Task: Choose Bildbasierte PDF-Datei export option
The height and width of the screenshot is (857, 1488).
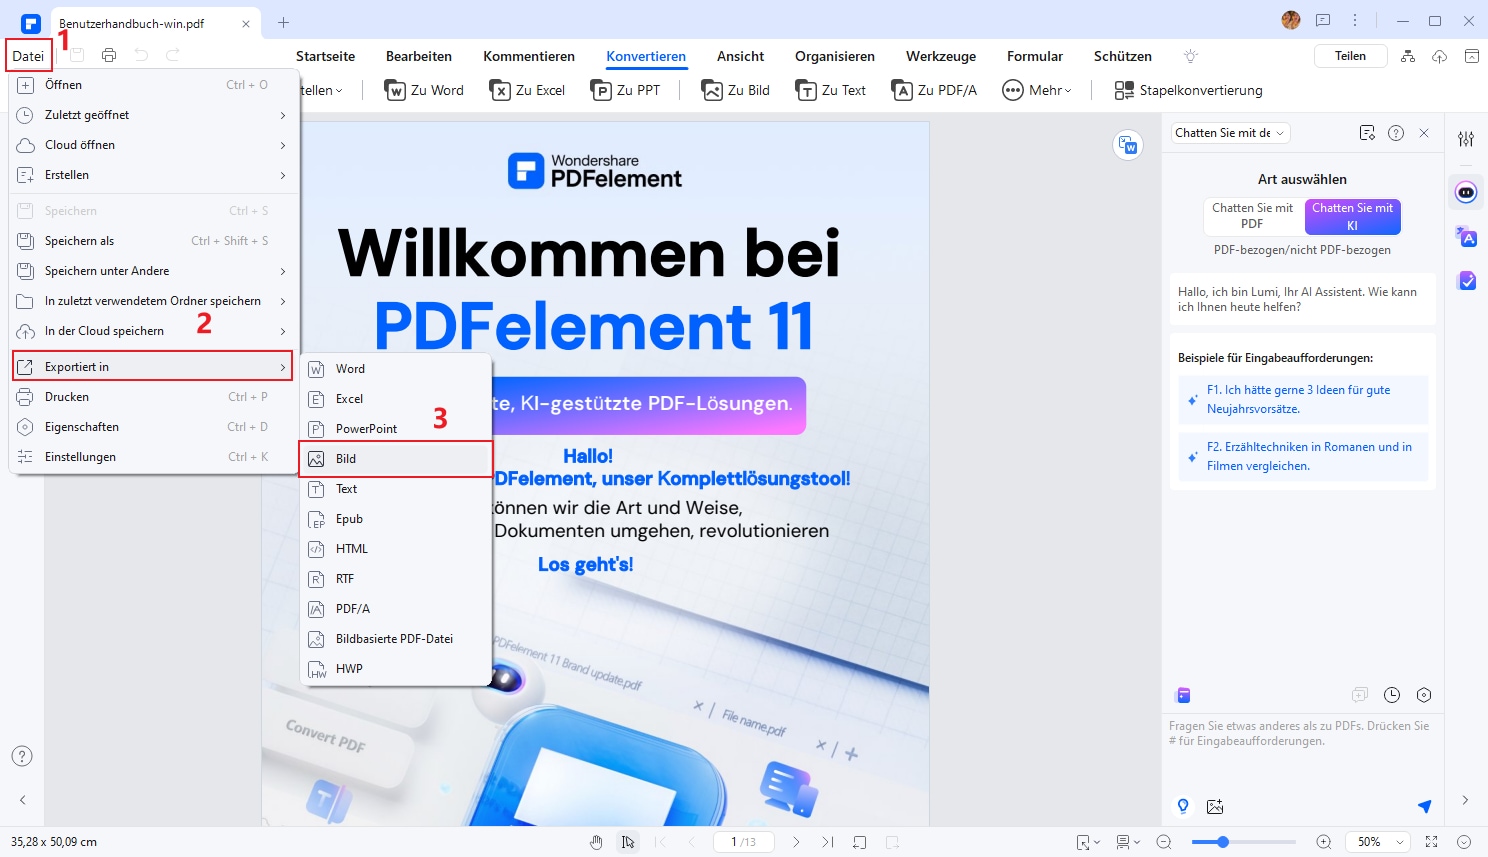Action: point(396,639)
